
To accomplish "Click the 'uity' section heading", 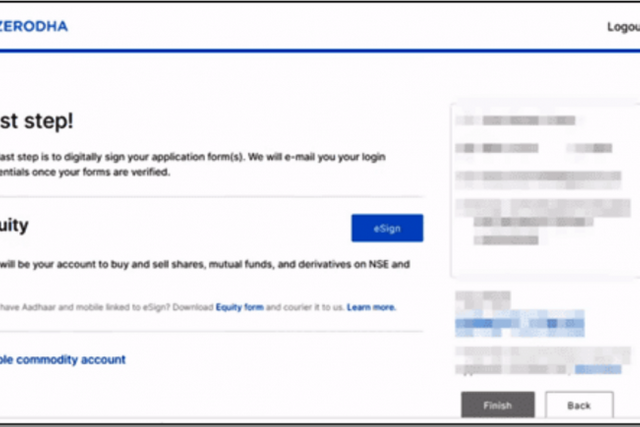I will pyautogui.click(x=14, y=225).
